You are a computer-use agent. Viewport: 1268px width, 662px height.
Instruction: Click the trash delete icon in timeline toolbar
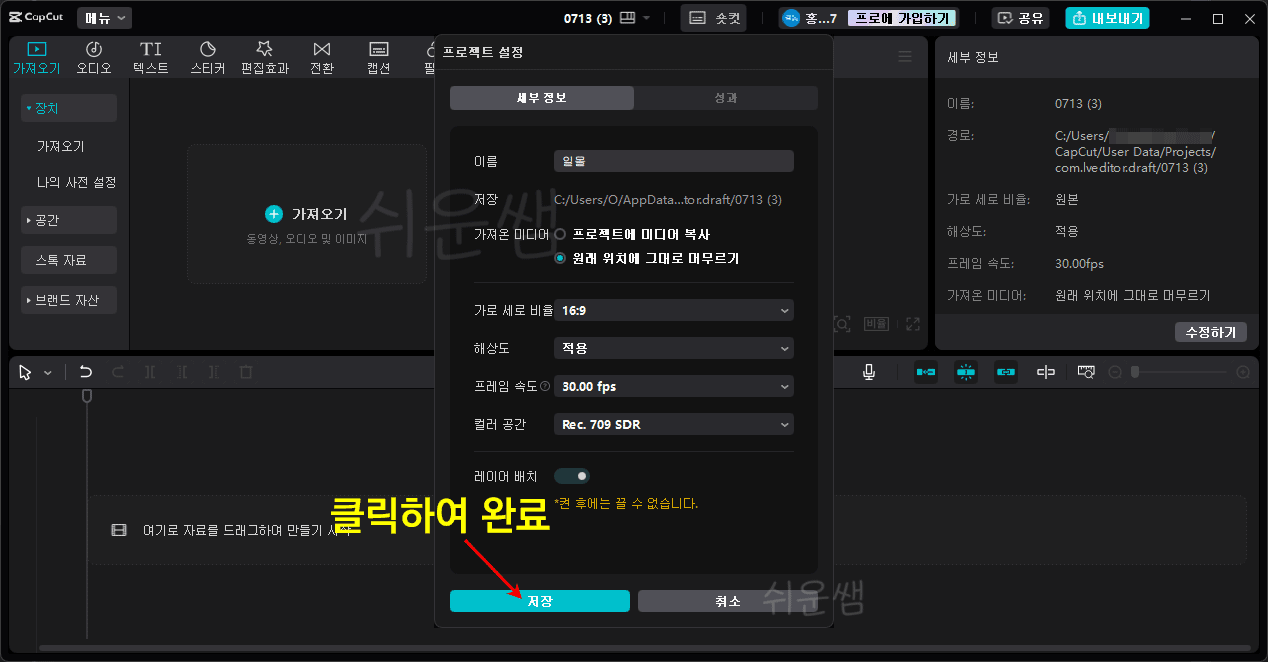[246, 372]
